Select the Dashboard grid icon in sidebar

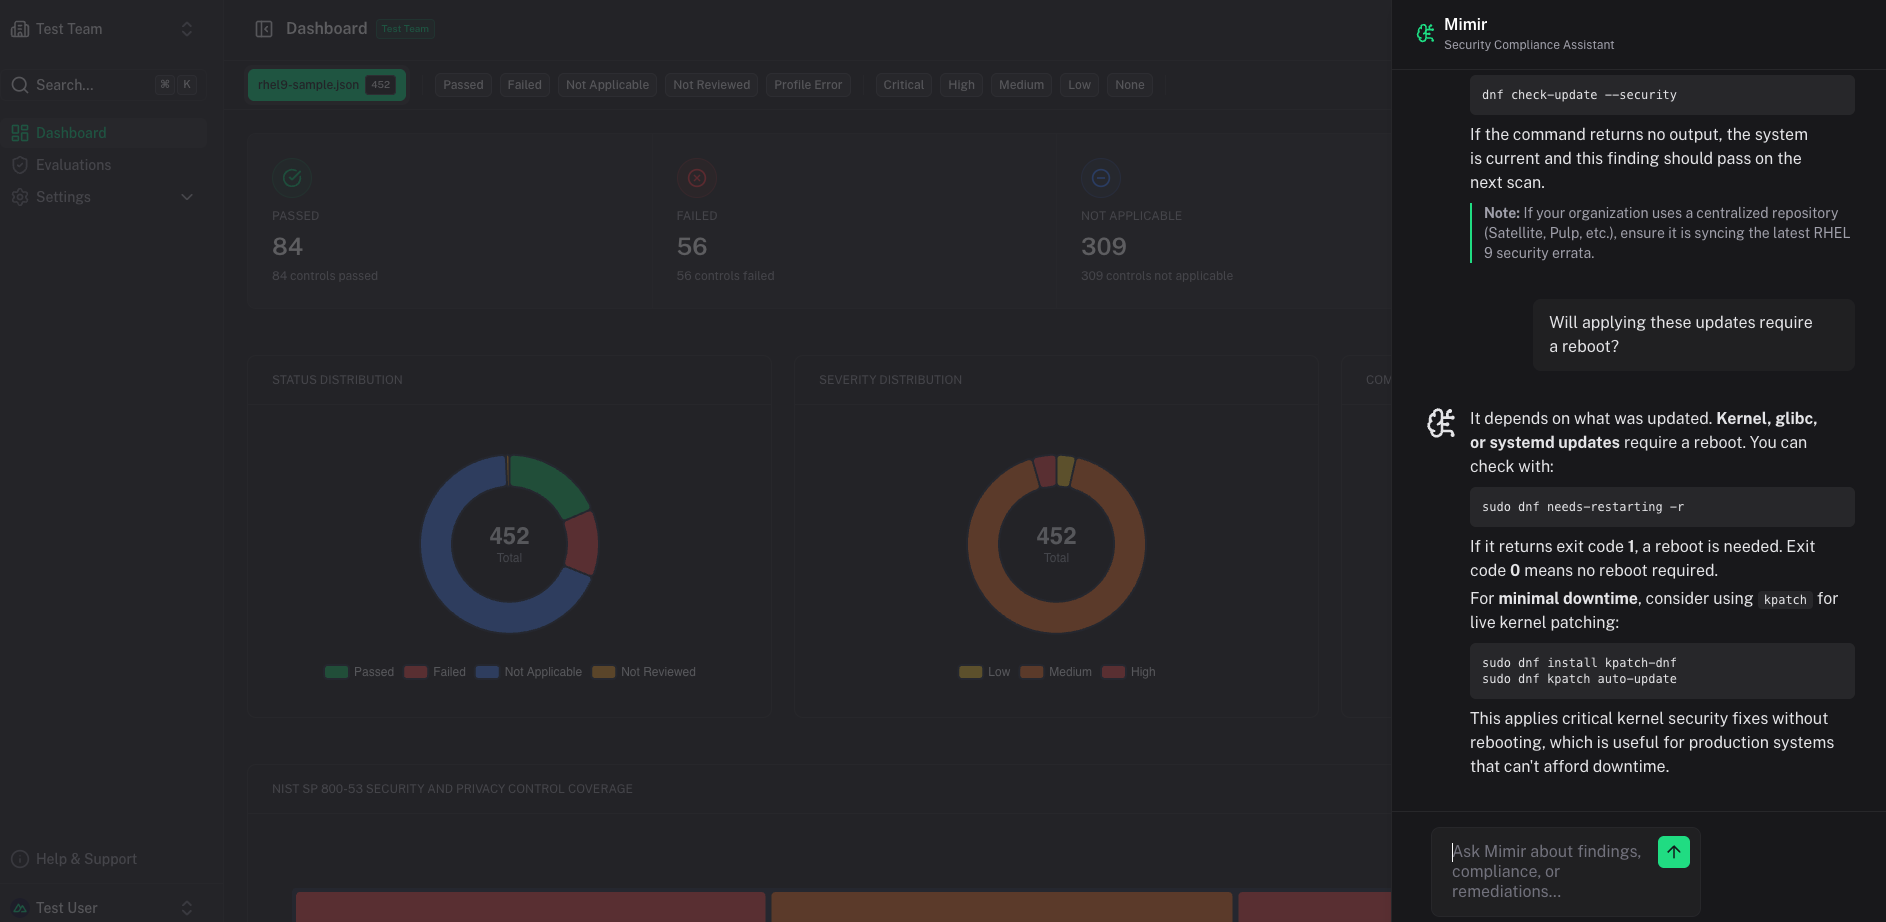click(x=19, y=132)
